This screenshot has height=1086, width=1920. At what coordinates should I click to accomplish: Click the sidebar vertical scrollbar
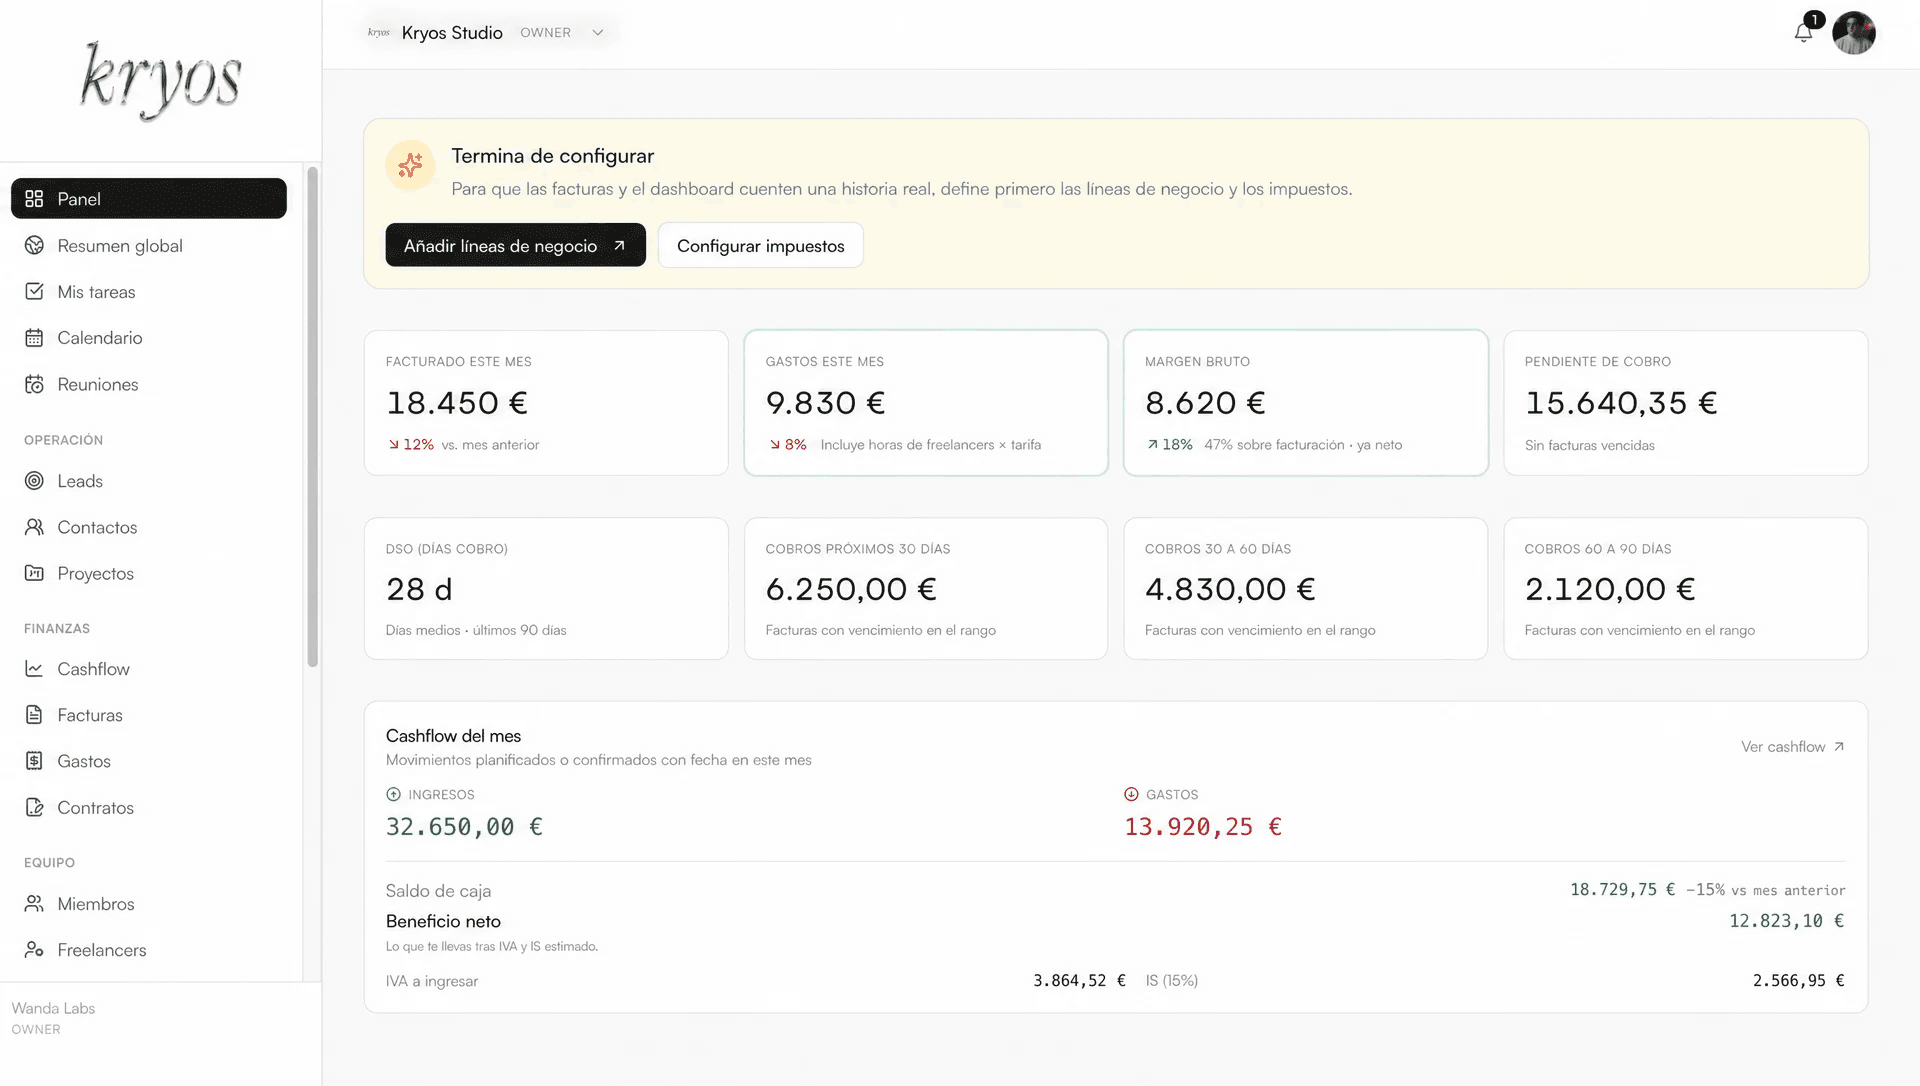(x=312, y=417)
